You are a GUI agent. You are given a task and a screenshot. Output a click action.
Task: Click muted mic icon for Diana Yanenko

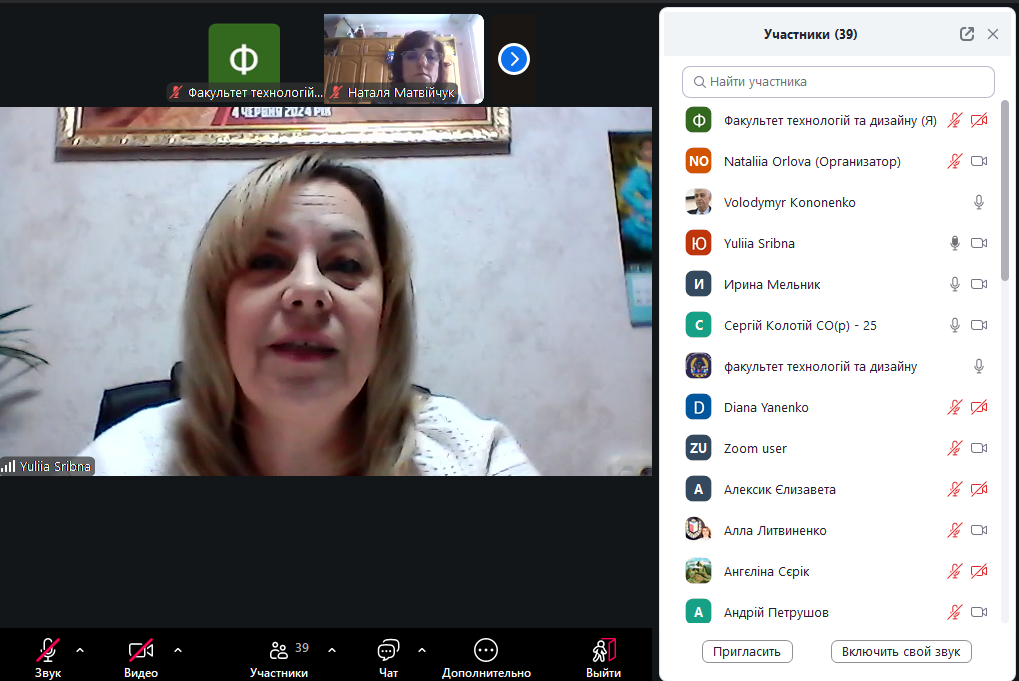pyautogui.click(x=955, y=408)
